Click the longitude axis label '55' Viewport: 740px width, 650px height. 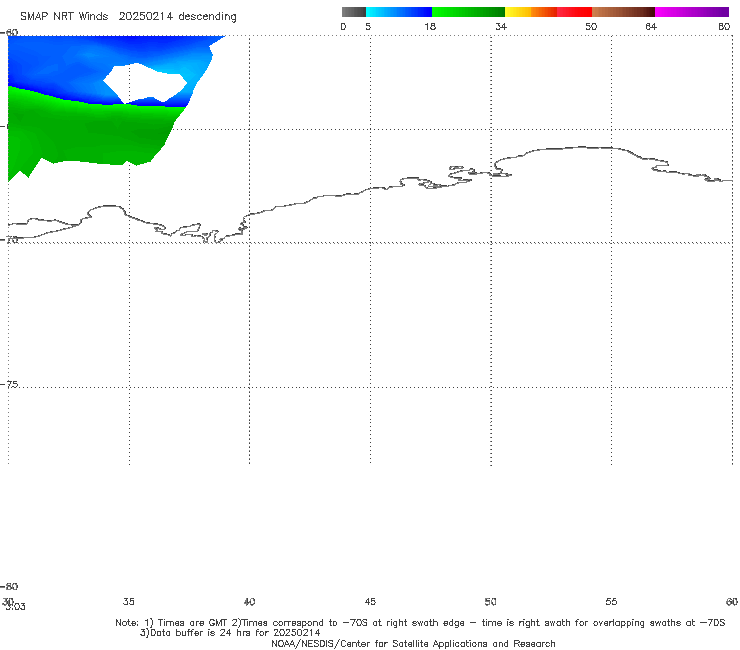click(611, 601)
